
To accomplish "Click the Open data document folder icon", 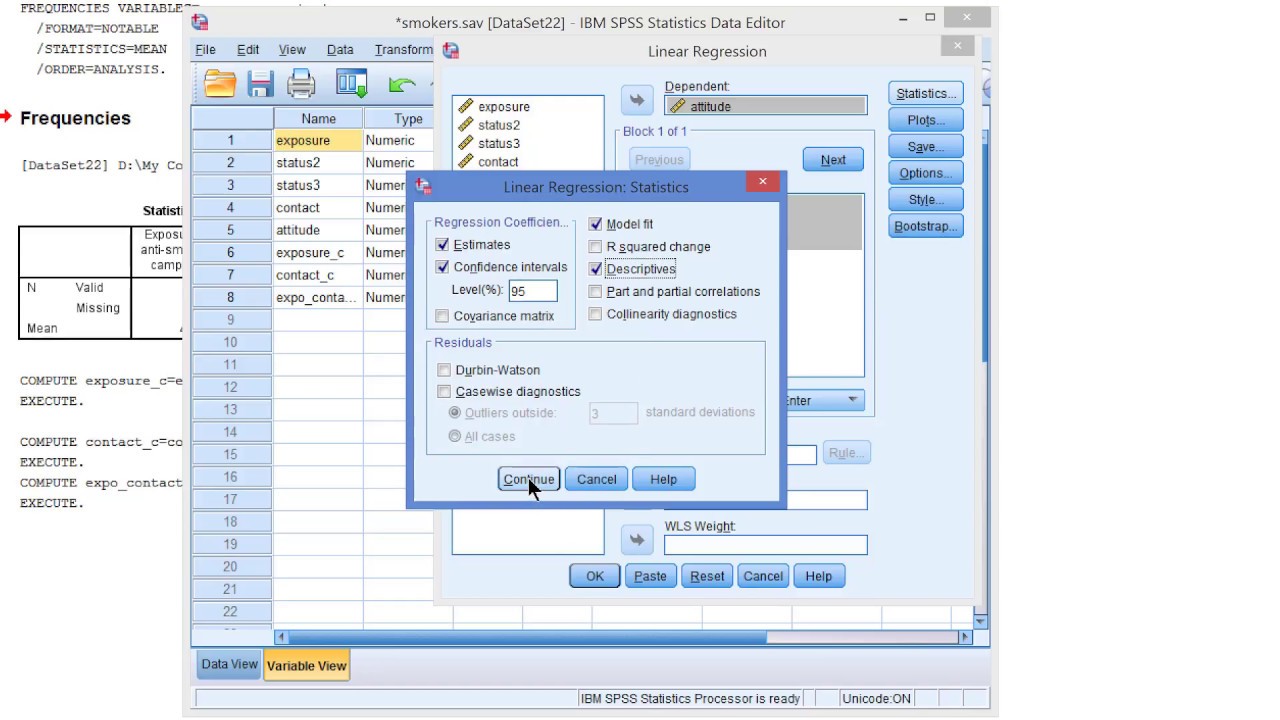I will pyautogui.click(x=220, y=84).
